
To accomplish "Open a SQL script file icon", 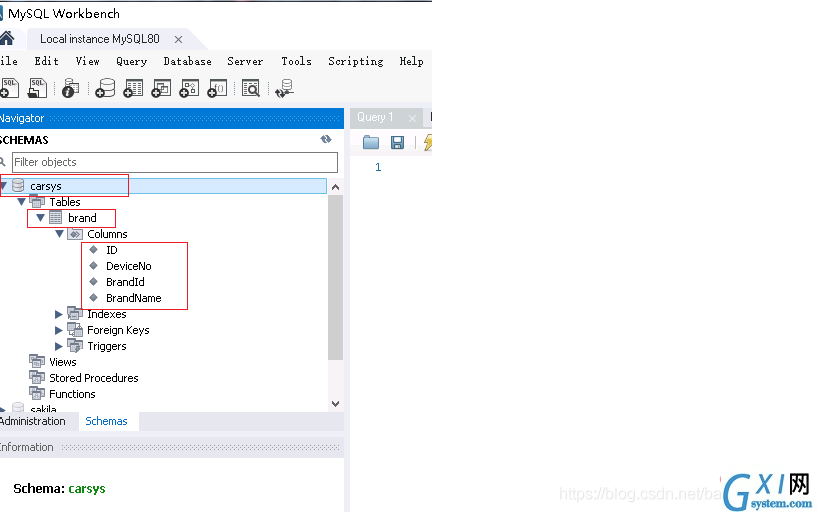I will click(37, 88).
